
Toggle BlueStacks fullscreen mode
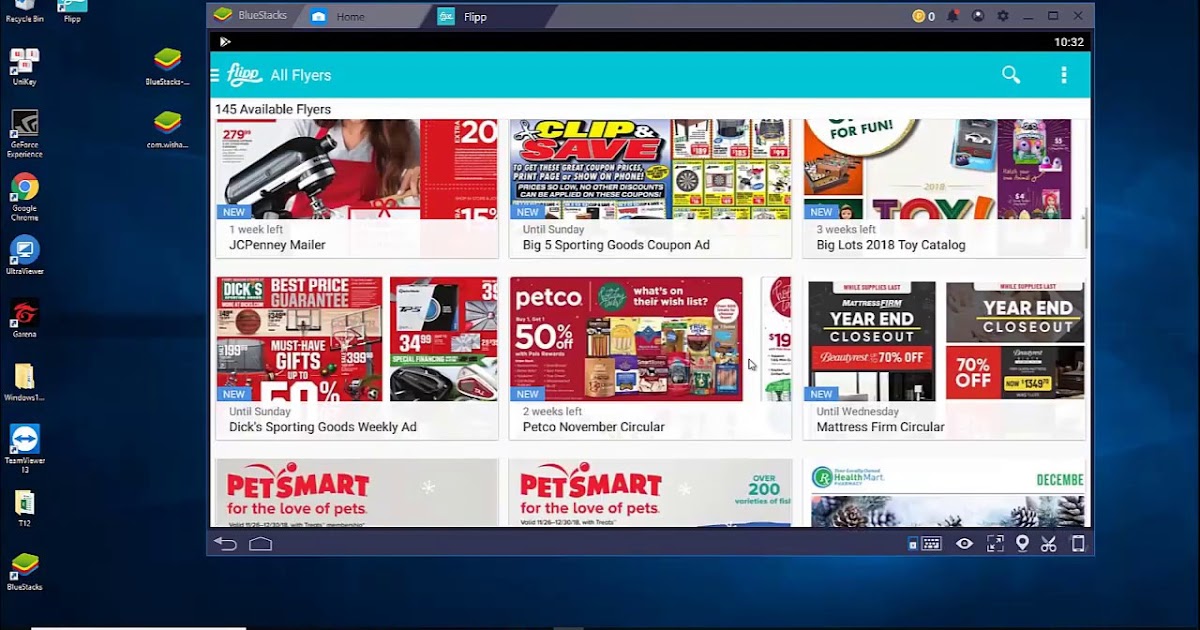click(x=994, y=544)
